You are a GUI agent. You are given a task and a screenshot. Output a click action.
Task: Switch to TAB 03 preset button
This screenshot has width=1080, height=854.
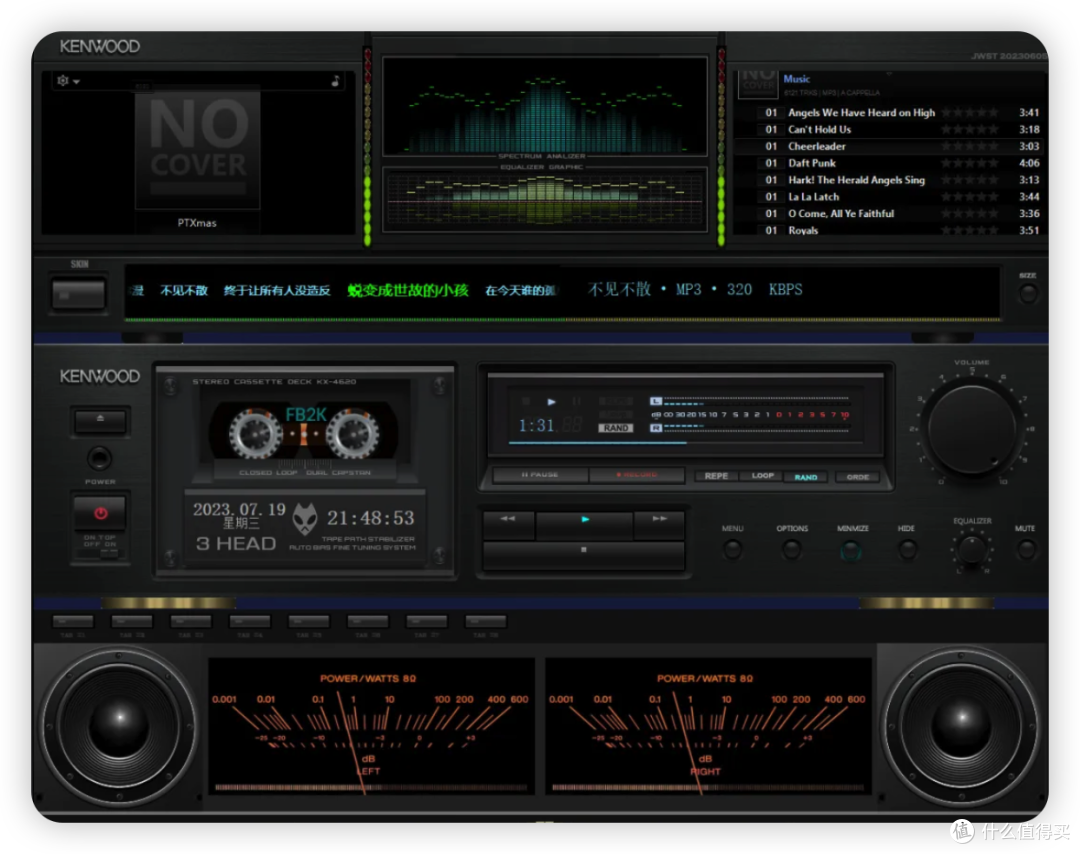pyautogui.click(x=191, y=622)
